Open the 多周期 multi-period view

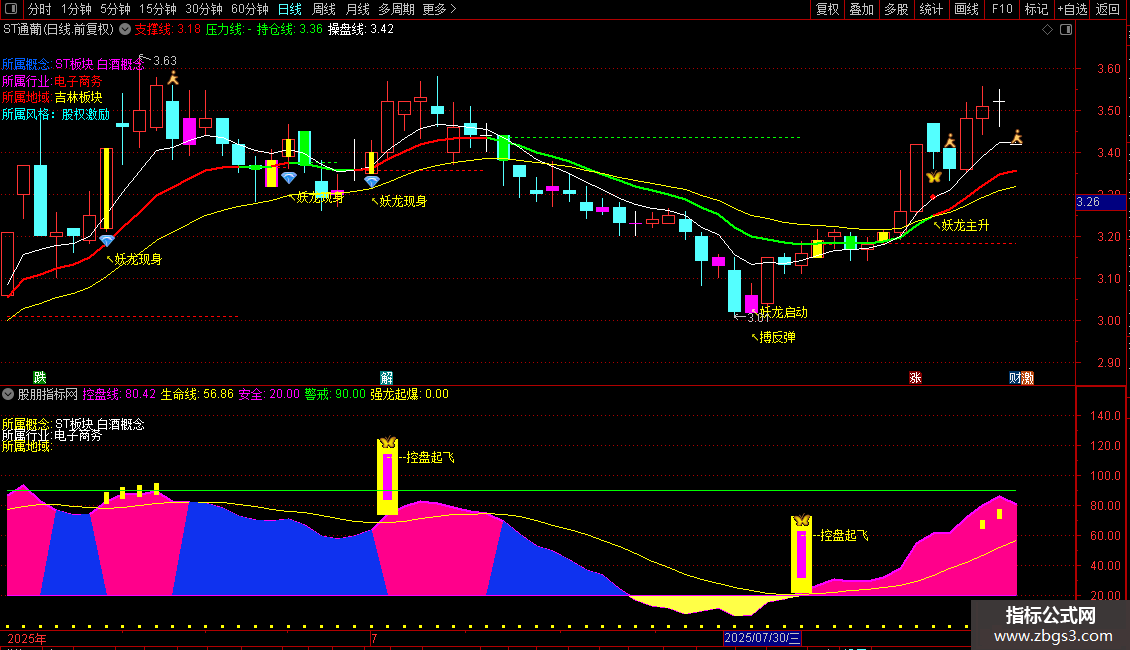pyautogui.click(x=396, y=9)
